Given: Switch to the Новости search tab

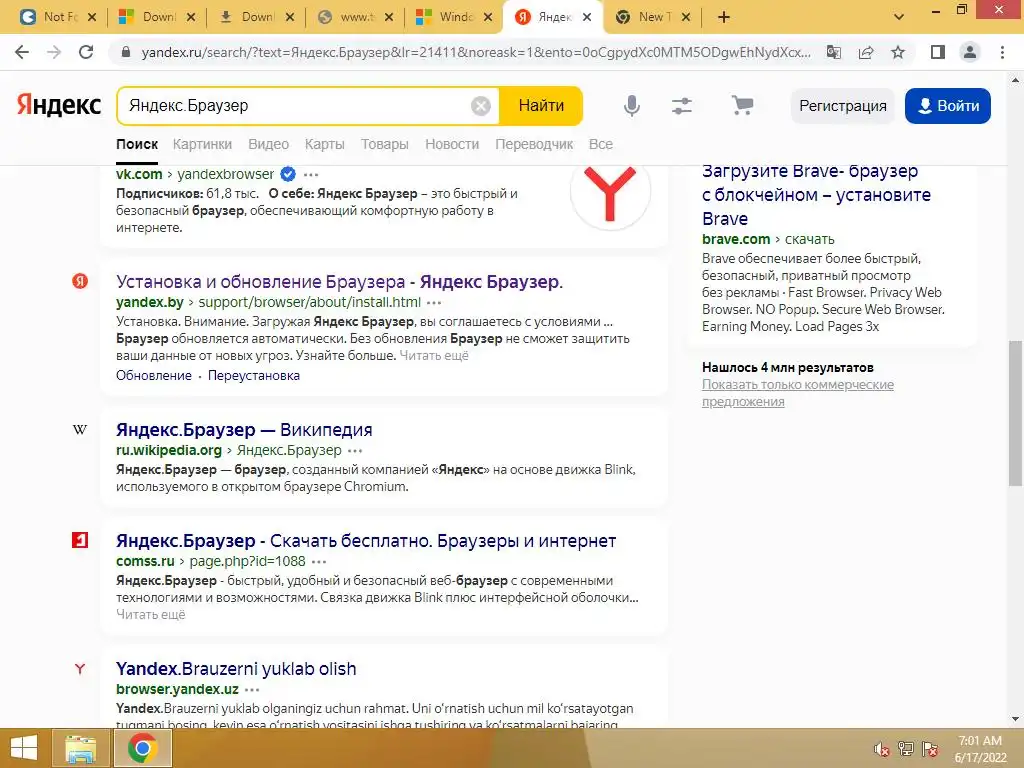Looking at the screenshot, I should tap(452, 144).
